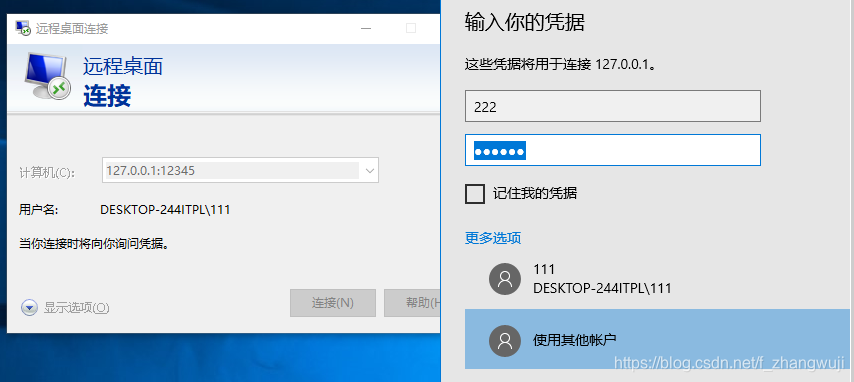Click the Remote Desktop title bar icon
This screenshot has width=854, height=382.
pyautogui.click(x=23, y=28)
